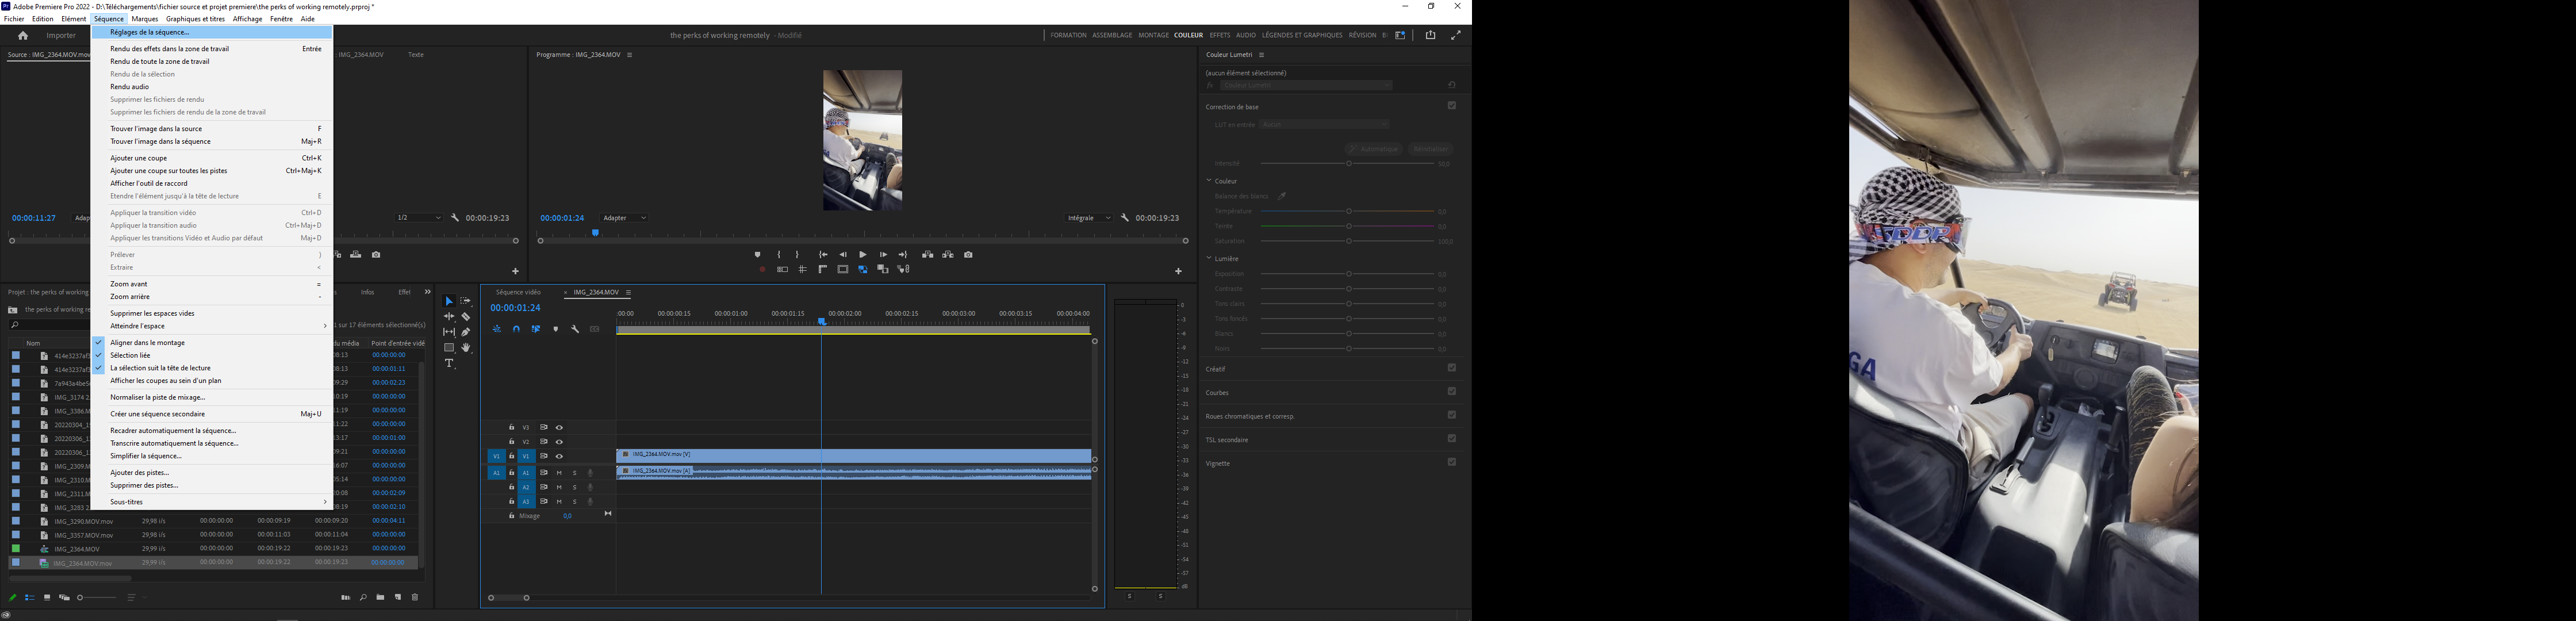The image size is (2576, 621).
Task: Choose Réglages de la séquence menu entry
Action: [212, 32]
